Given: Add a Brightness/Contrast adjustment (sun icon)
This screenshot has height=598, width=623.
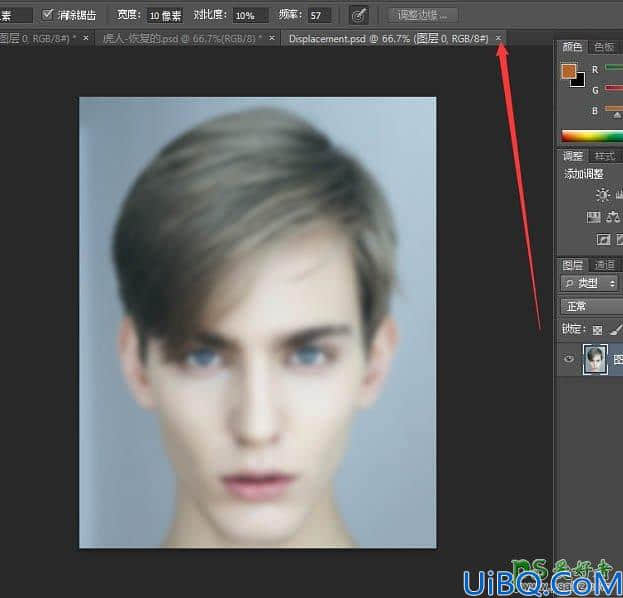Looking at the screenshot, I should [x=603, y=195].
